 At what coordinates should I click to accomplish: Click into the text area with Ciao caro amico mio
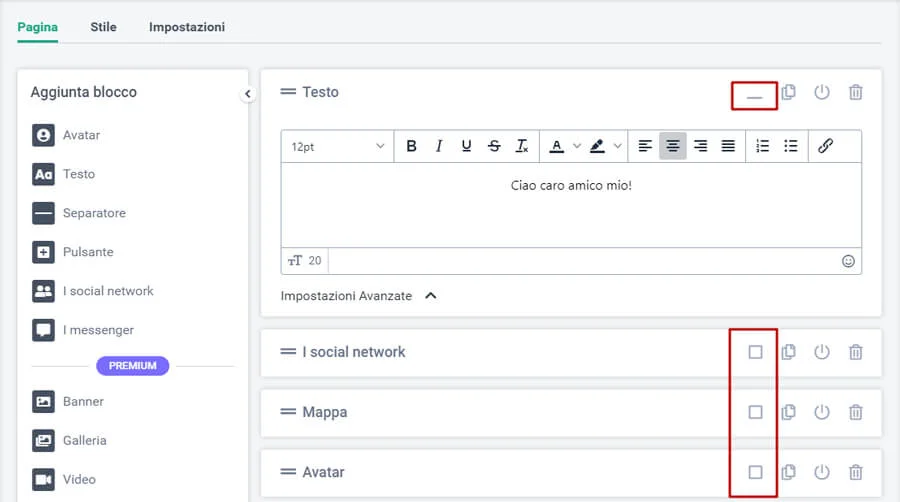pyautogui.click(x=570, y=205)
